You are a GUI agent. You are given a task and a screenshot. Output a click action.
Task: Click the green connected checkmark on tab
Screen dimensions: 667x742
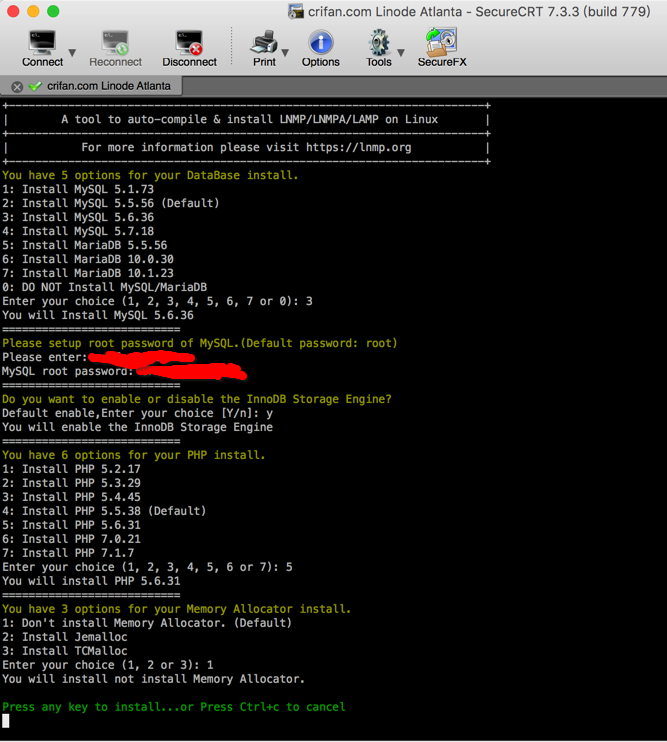[x=35, y=86]
